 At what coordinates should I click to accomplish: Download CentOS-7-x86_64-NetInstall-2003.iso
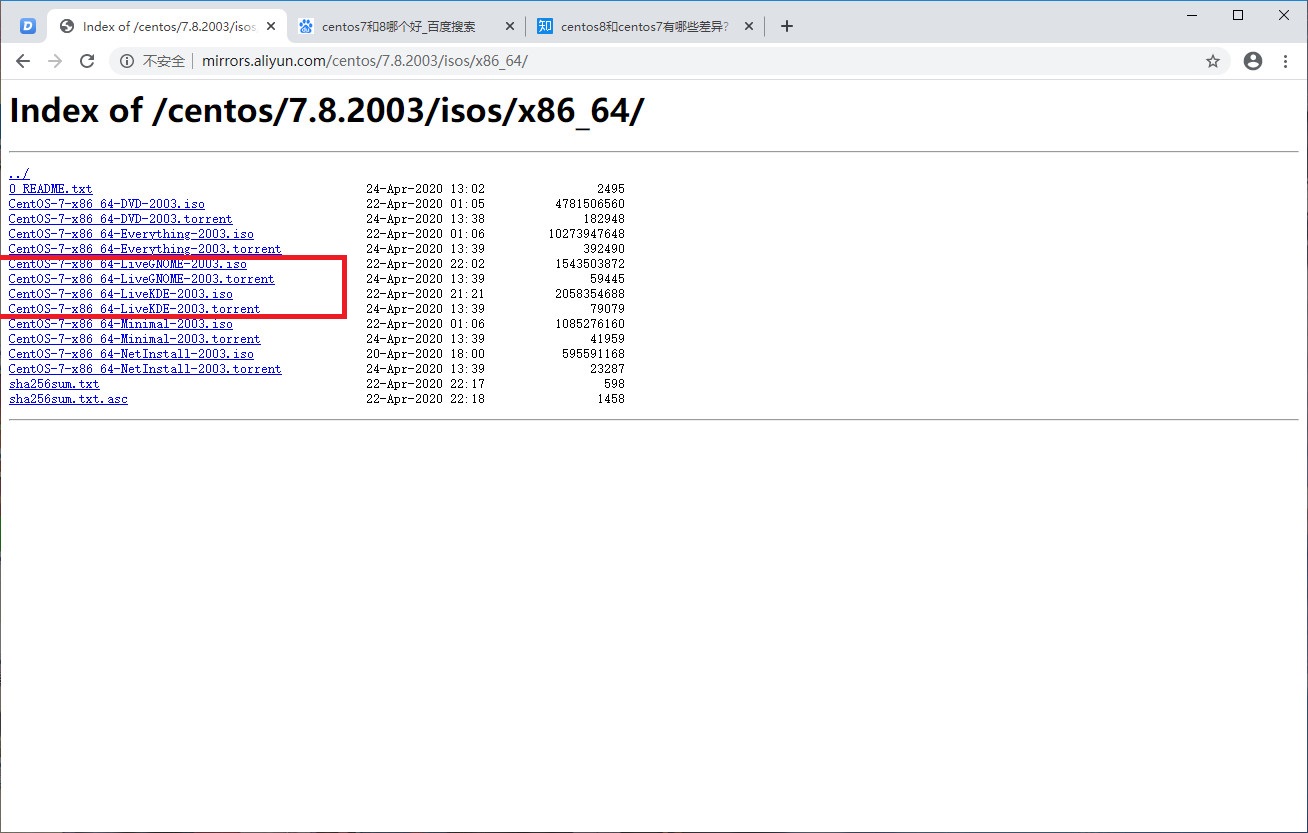click(x=131, y=354)
